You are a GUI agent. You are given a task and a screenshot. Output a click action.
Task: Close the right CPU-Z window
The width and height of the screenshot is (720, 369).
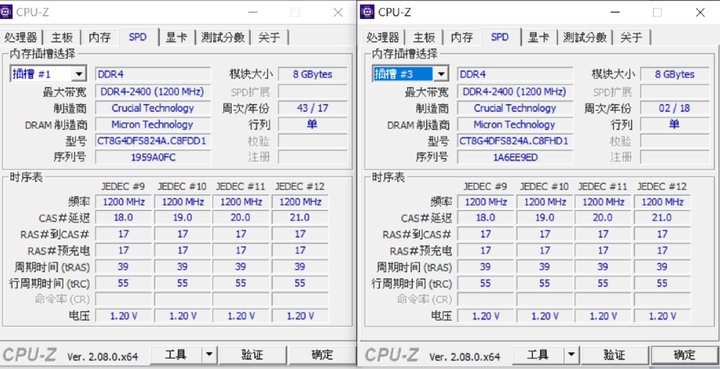click(x=700, y=12)
